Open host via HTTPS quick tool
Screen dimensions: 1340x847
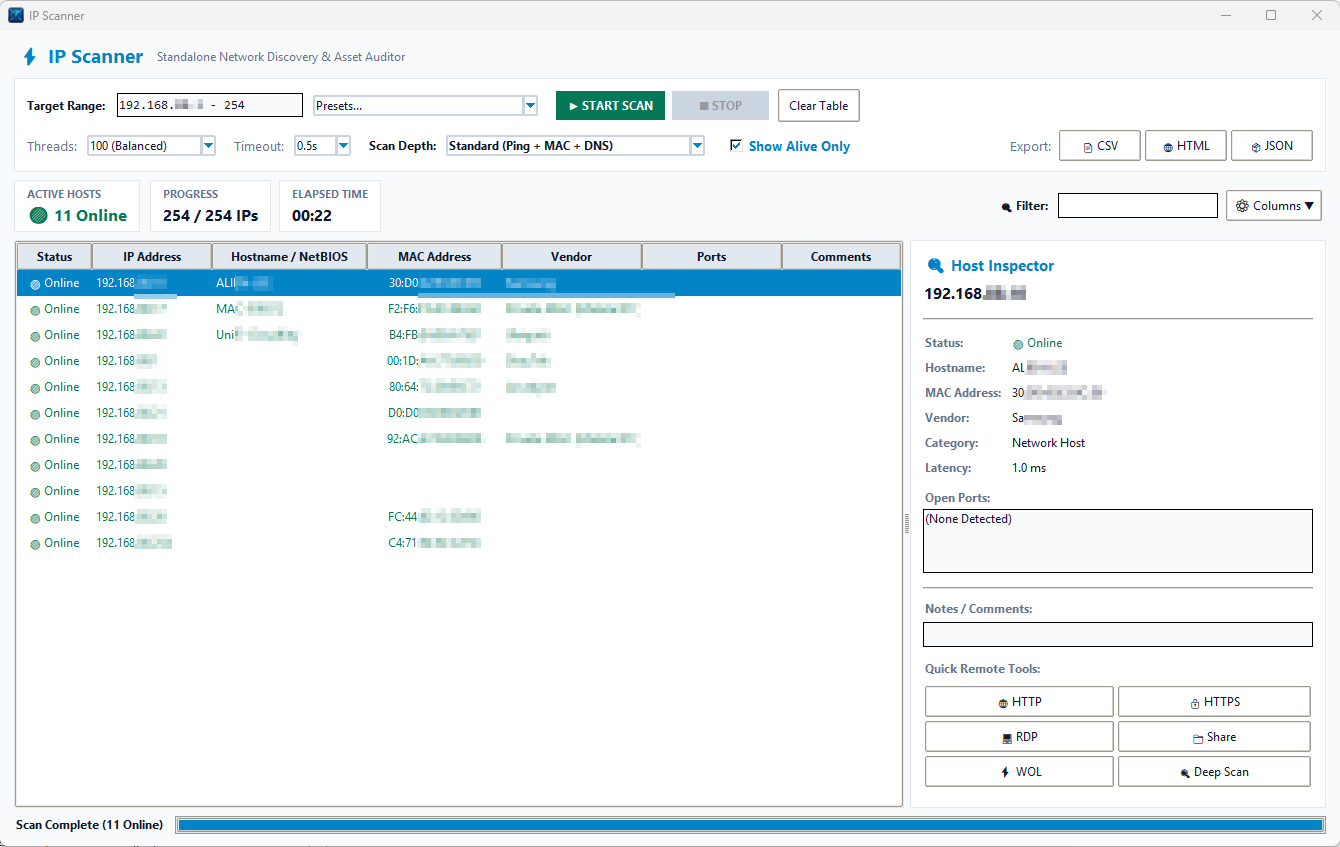tap(1214, 702)
